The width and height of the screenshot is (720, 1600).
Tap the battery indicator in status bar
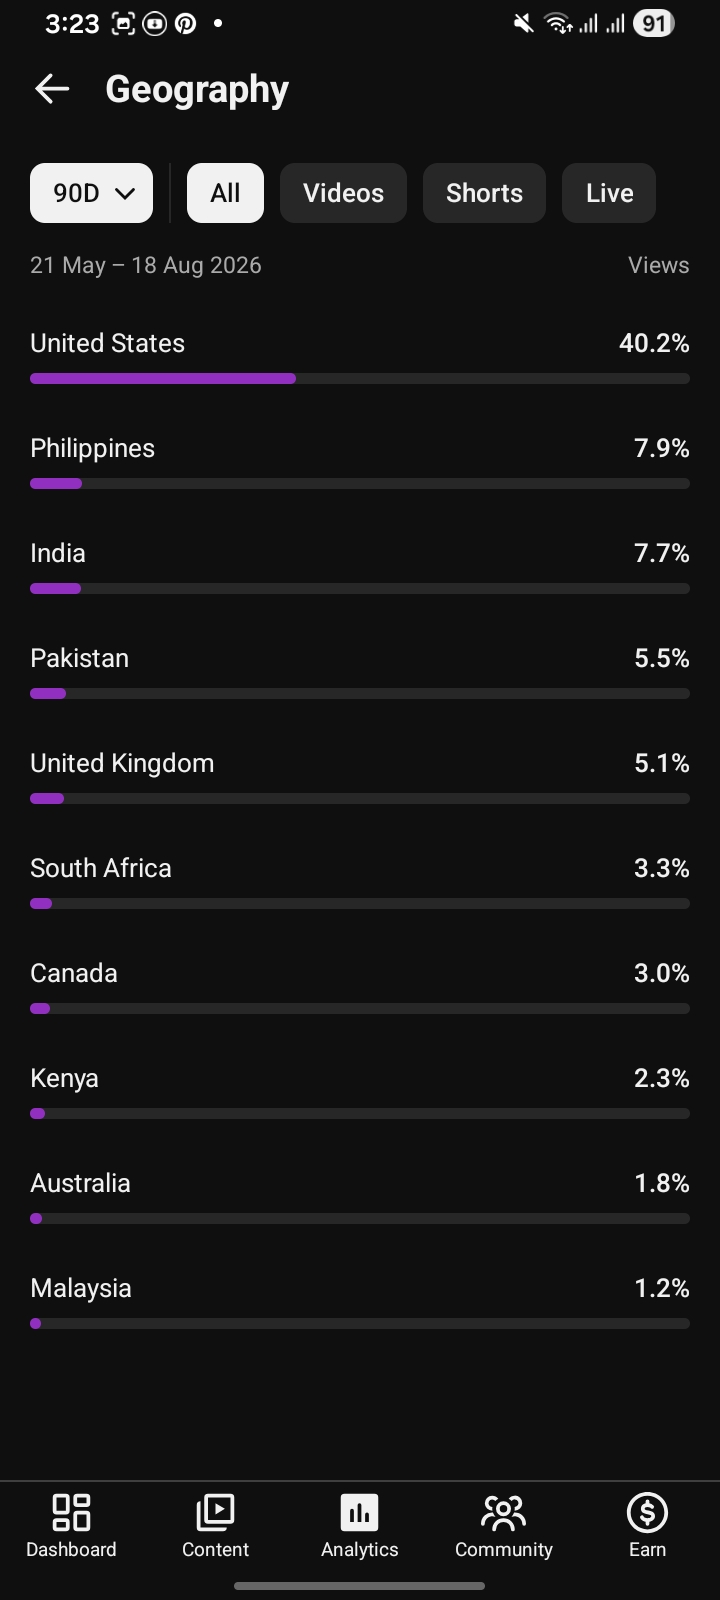[653, 23]
